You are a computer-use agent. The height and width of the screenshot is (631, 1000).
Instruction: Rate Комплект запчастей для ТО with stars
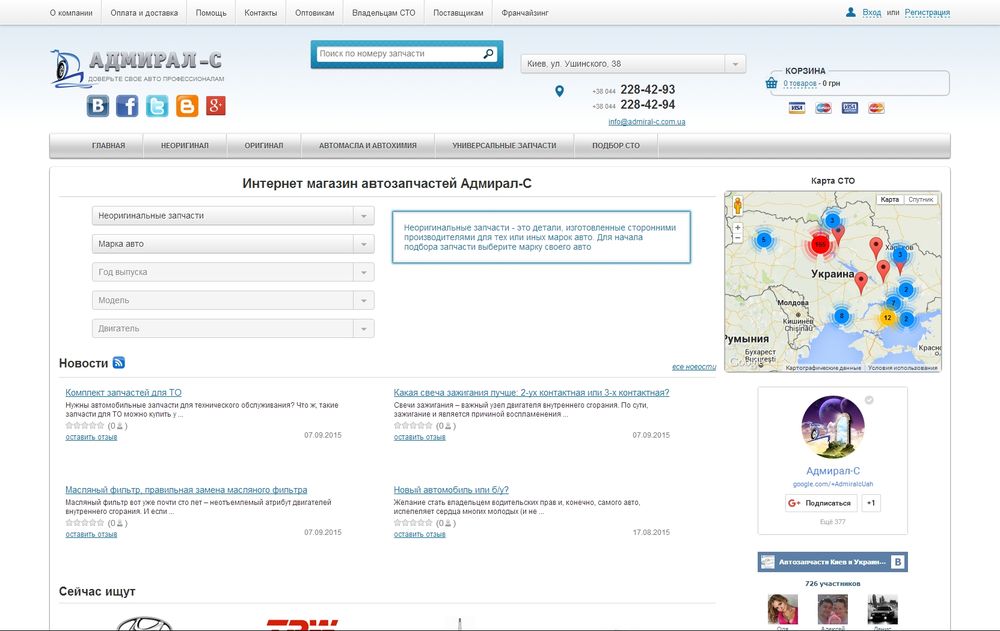(x=85, y=426)
